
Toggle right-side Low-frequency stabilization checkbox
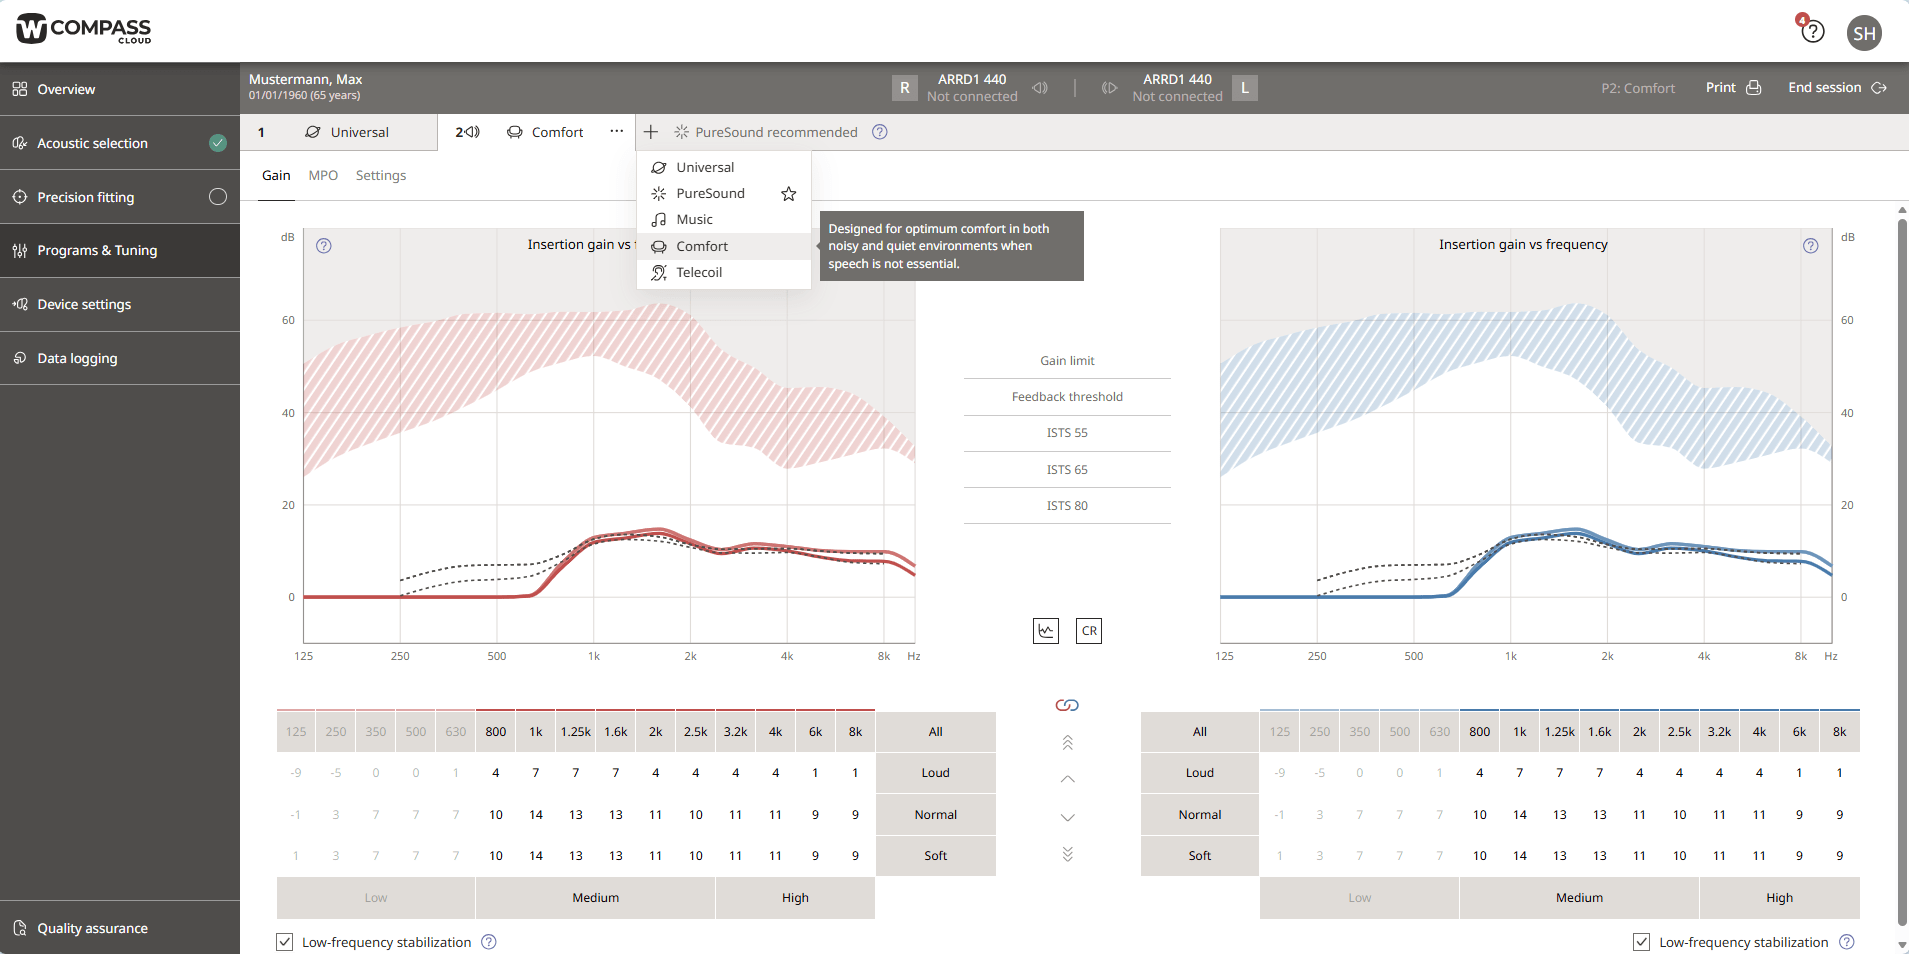(1641, 942)
